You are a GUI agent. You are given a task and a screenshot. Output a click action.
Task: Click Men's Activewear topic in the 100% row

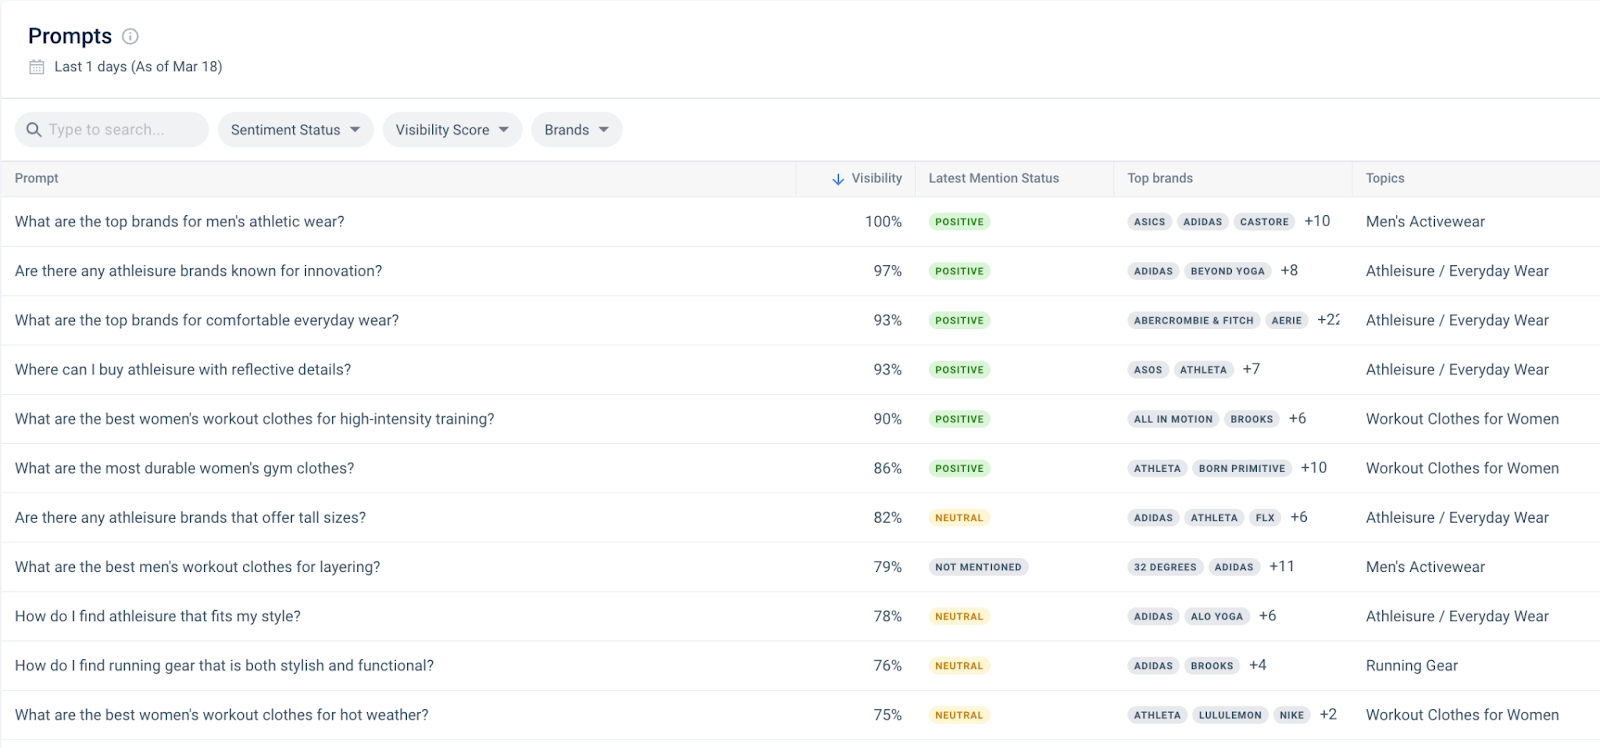(1425, 222)
